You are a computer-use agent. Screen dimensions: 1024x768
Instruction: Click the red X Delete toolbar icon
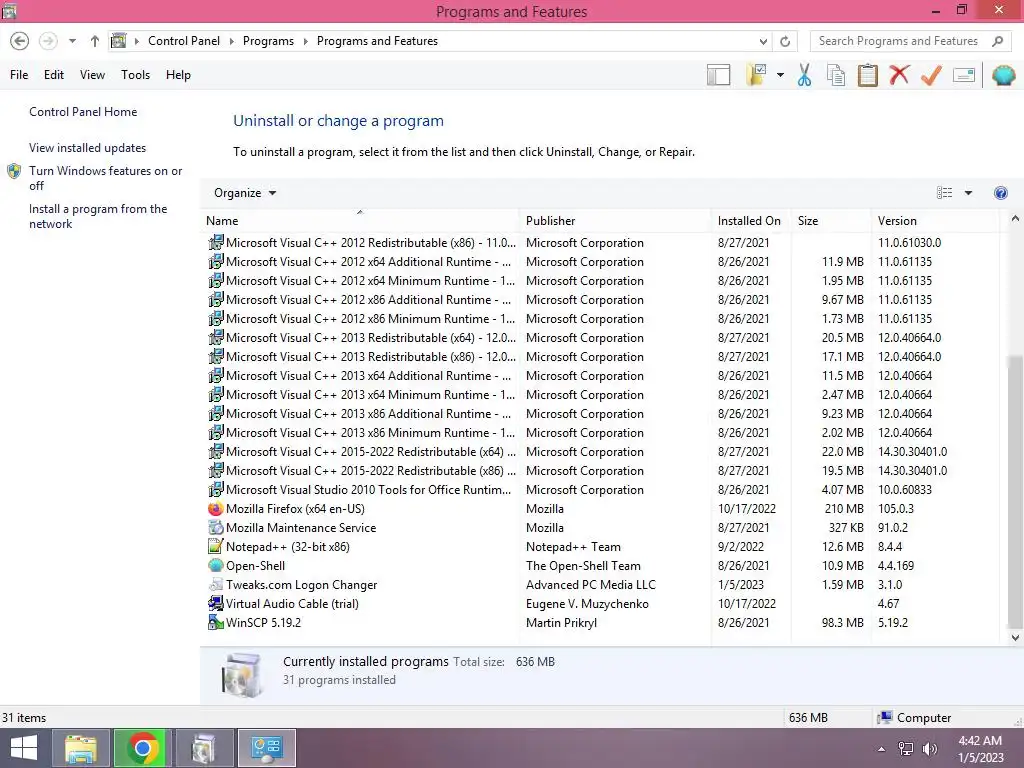click(x=899, y=75)
